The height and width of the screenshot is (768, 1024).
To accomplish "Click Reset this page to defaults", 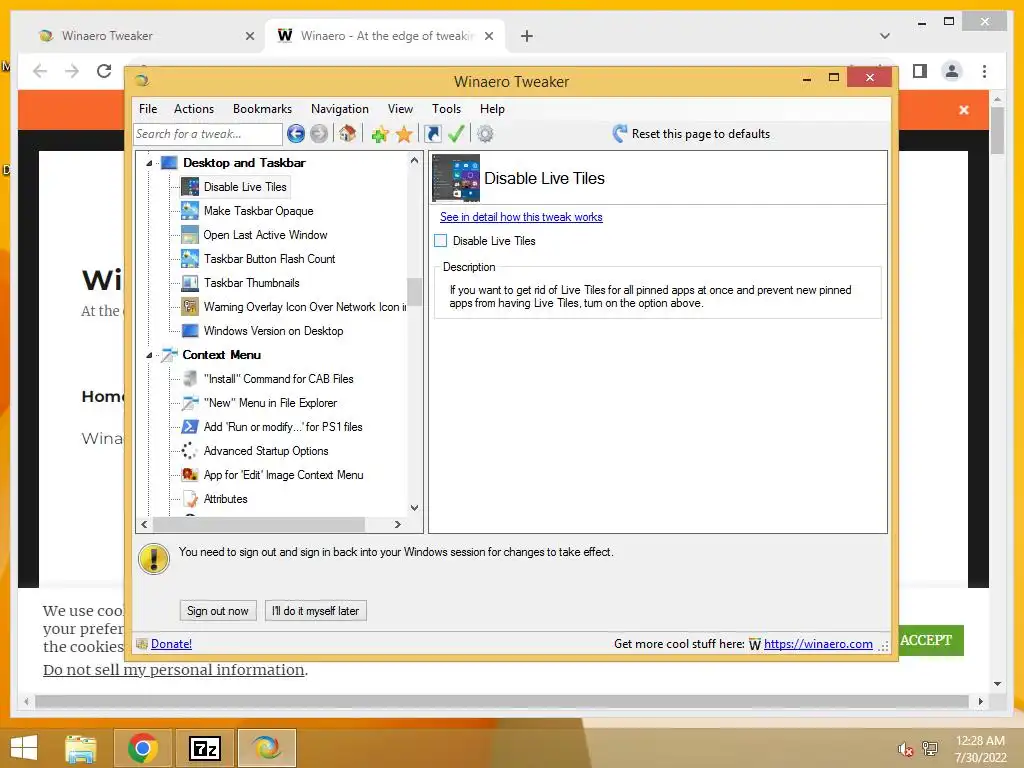I will [x=691, y=134].
